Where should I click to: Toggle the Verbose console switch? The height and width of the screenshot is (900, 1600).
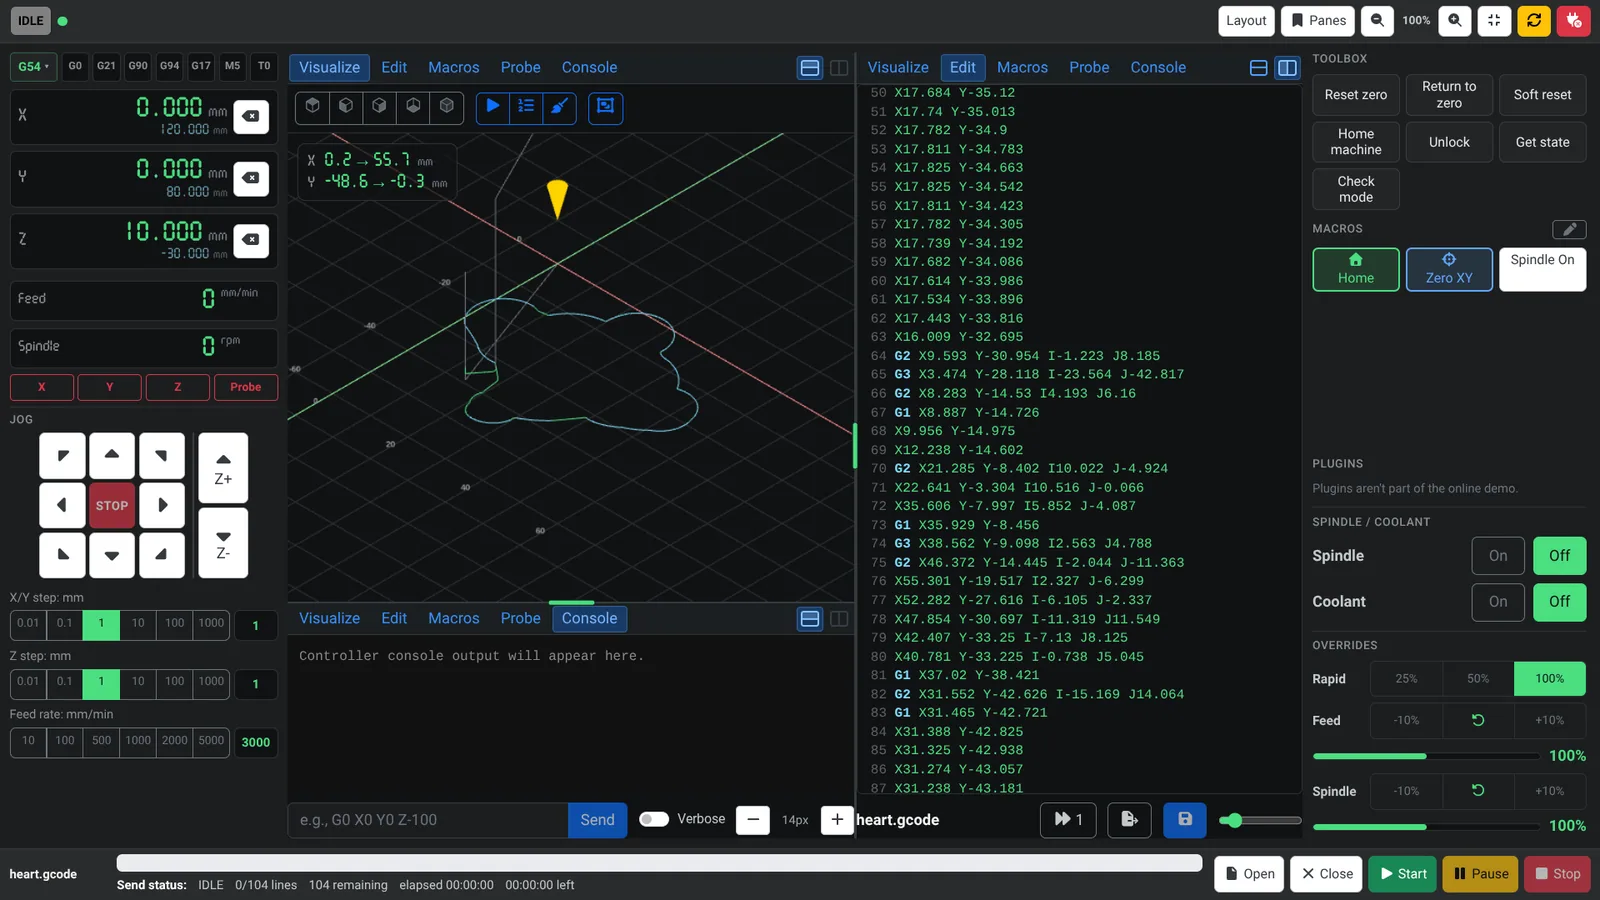coord(654,820)
